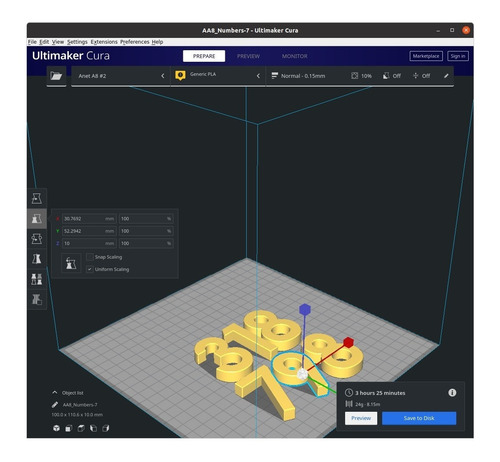Edit the X size mm field
The width and height of the screenshot is (500, 462).
pyautogui.click(x=89, y=219)
